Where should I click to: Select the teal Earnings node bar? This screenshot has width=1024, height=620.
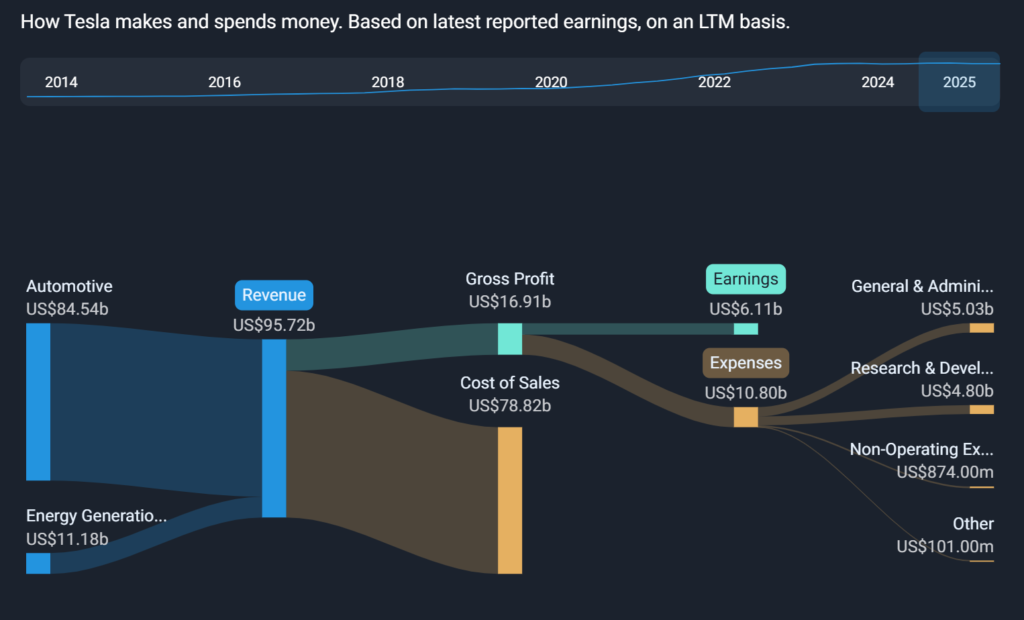click(745, 329)
